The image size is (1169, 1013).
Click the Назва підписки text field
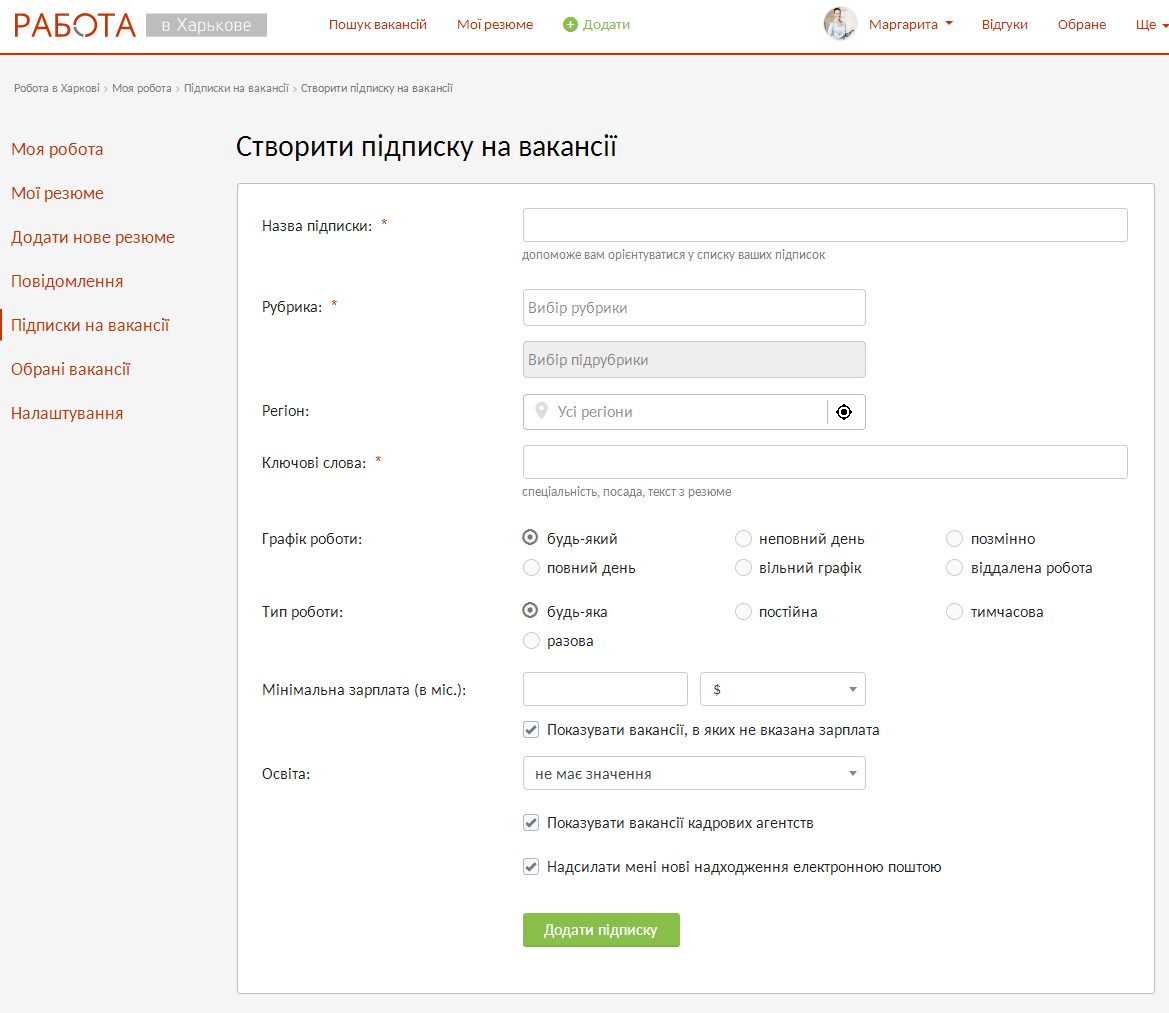(x=825, y=225)
